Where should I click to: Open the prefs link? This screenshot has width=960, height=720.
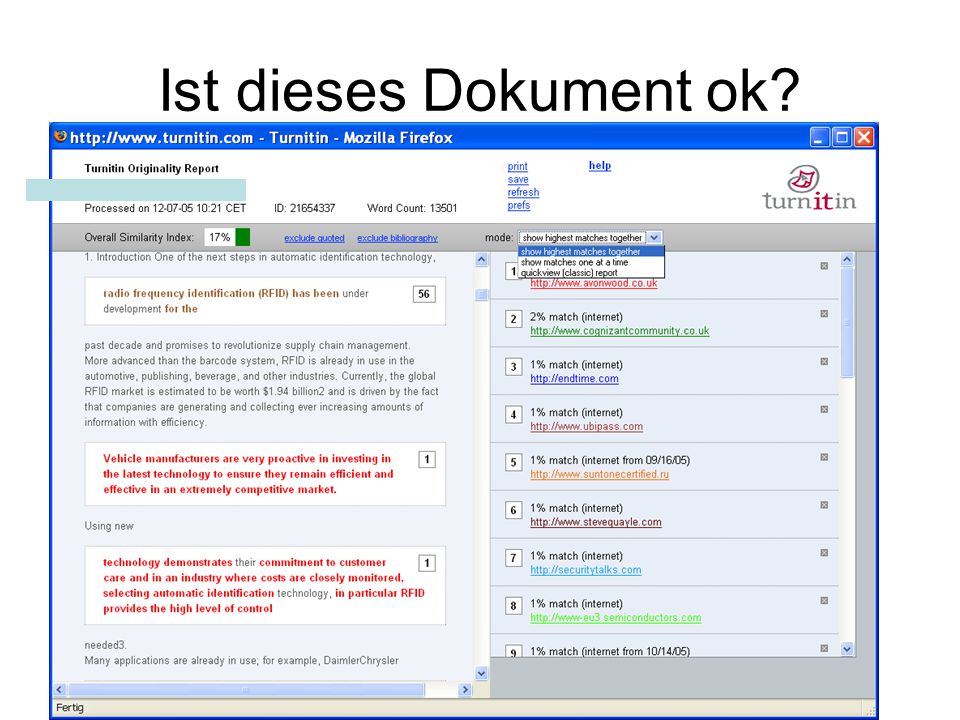click(519, 205)
